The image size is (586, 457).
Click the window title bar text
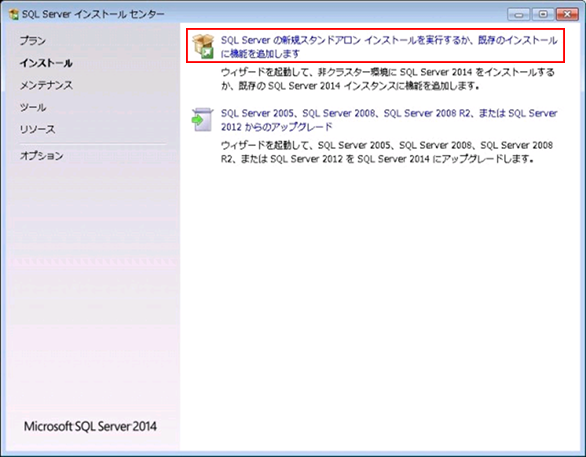(93, 15)
